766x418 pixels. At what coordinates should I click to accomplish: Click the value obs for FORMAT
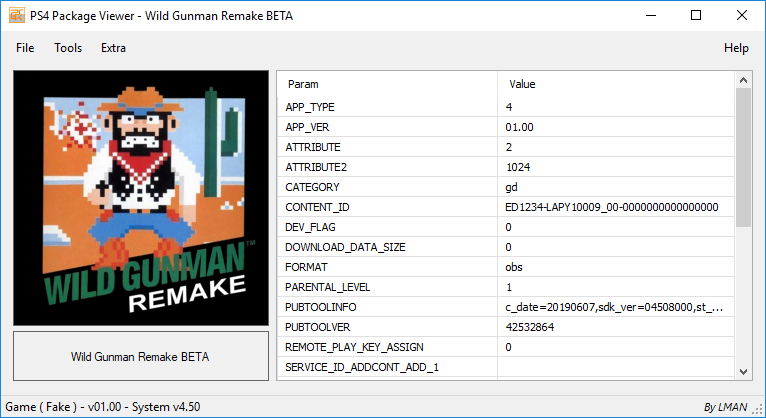coord(513,267)
